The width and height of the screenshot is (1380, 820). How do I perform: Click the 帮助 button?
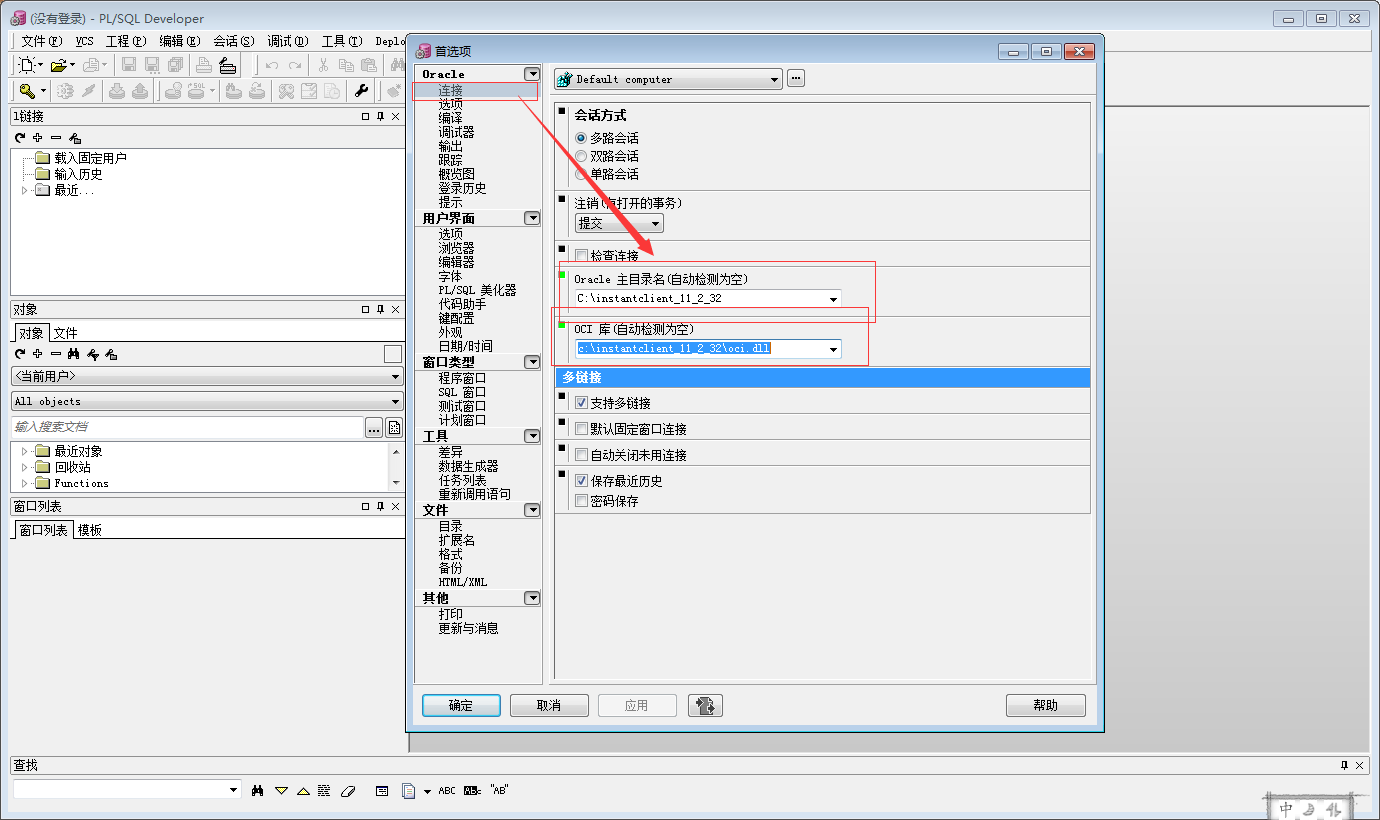click(x=1046, y=705)
